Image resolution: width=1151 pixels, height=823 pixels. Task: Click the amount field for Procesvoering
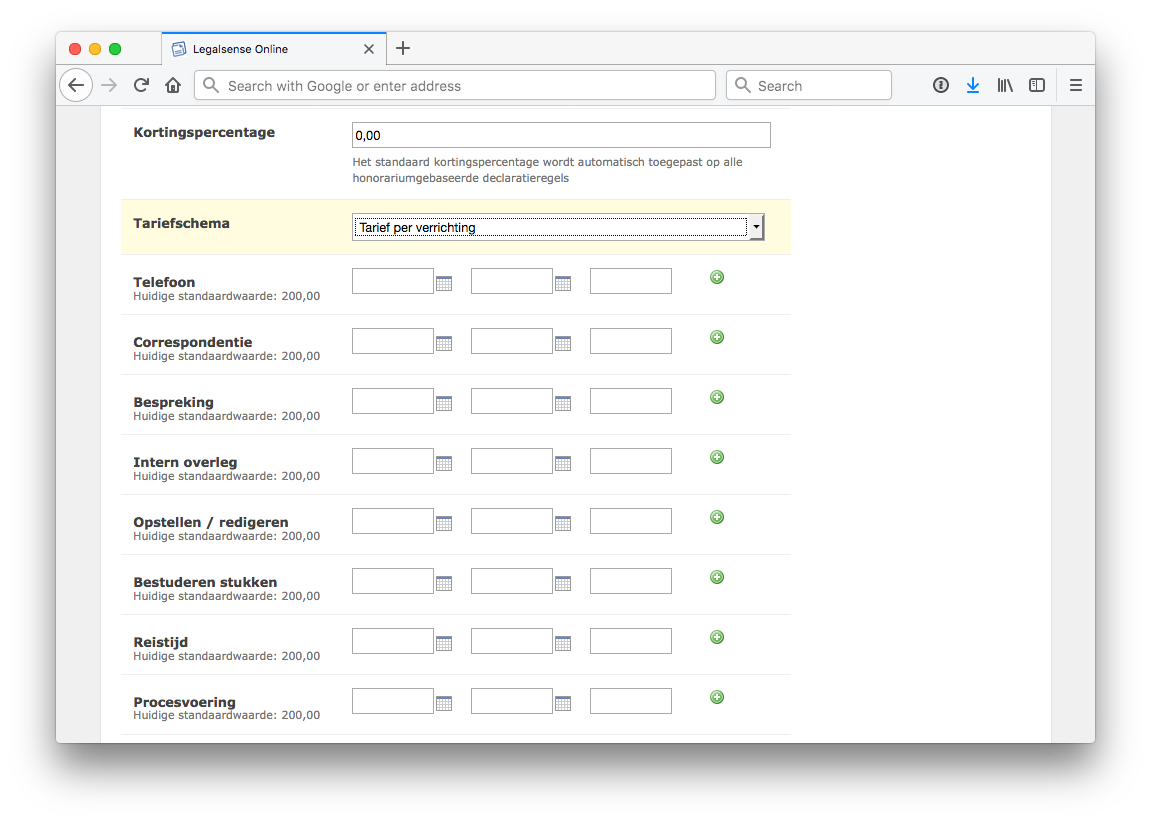click(x=631, y=701)
